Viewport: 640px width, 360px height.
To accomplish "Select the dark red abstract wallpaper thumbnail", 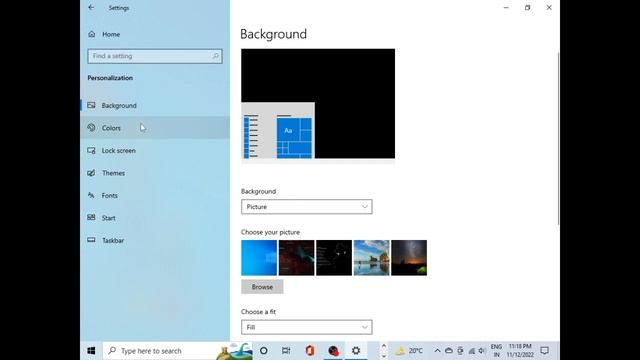I will click(x=296, y=258).
